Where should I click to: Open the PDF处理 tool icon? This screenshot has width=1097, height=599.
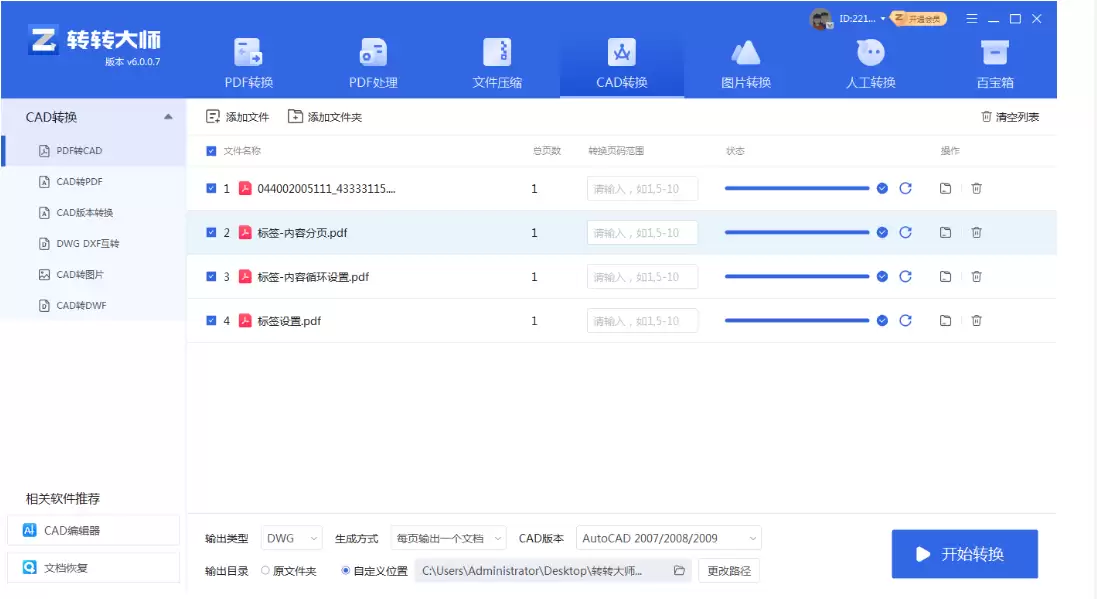tap(373, 53)
